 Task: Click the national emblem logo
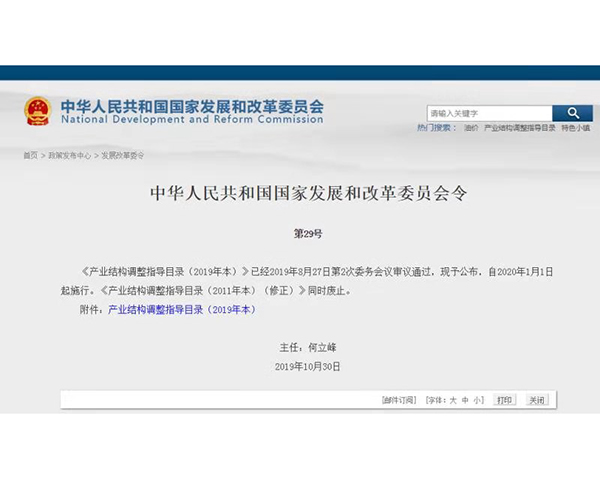[38, 111]
